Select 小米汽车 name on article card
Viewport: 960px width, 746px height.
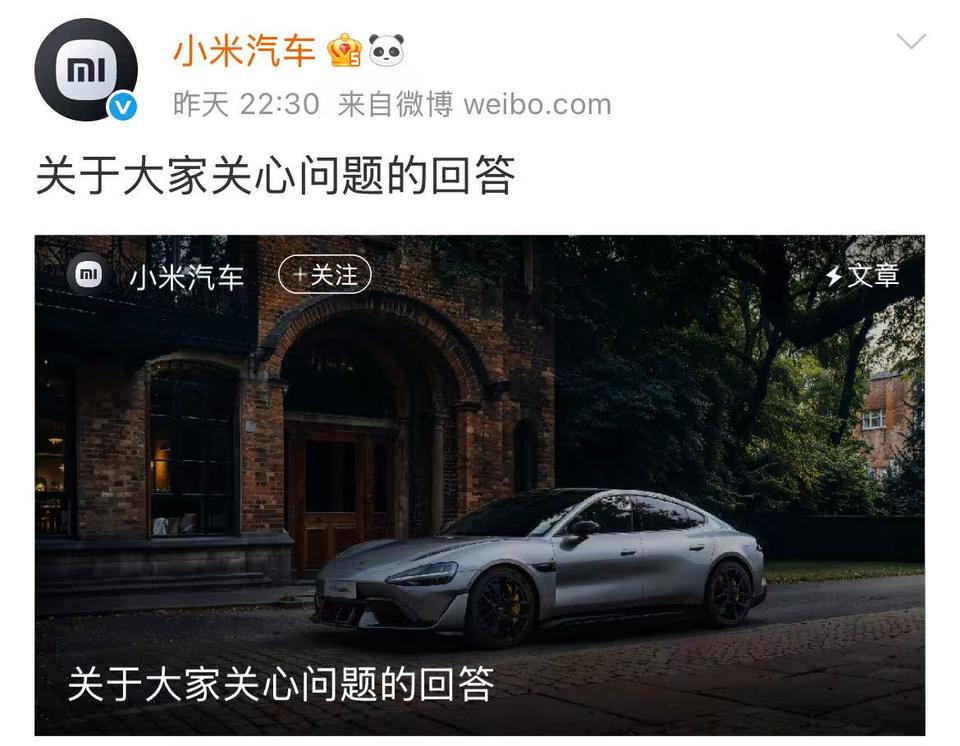(x=187, y=277)
